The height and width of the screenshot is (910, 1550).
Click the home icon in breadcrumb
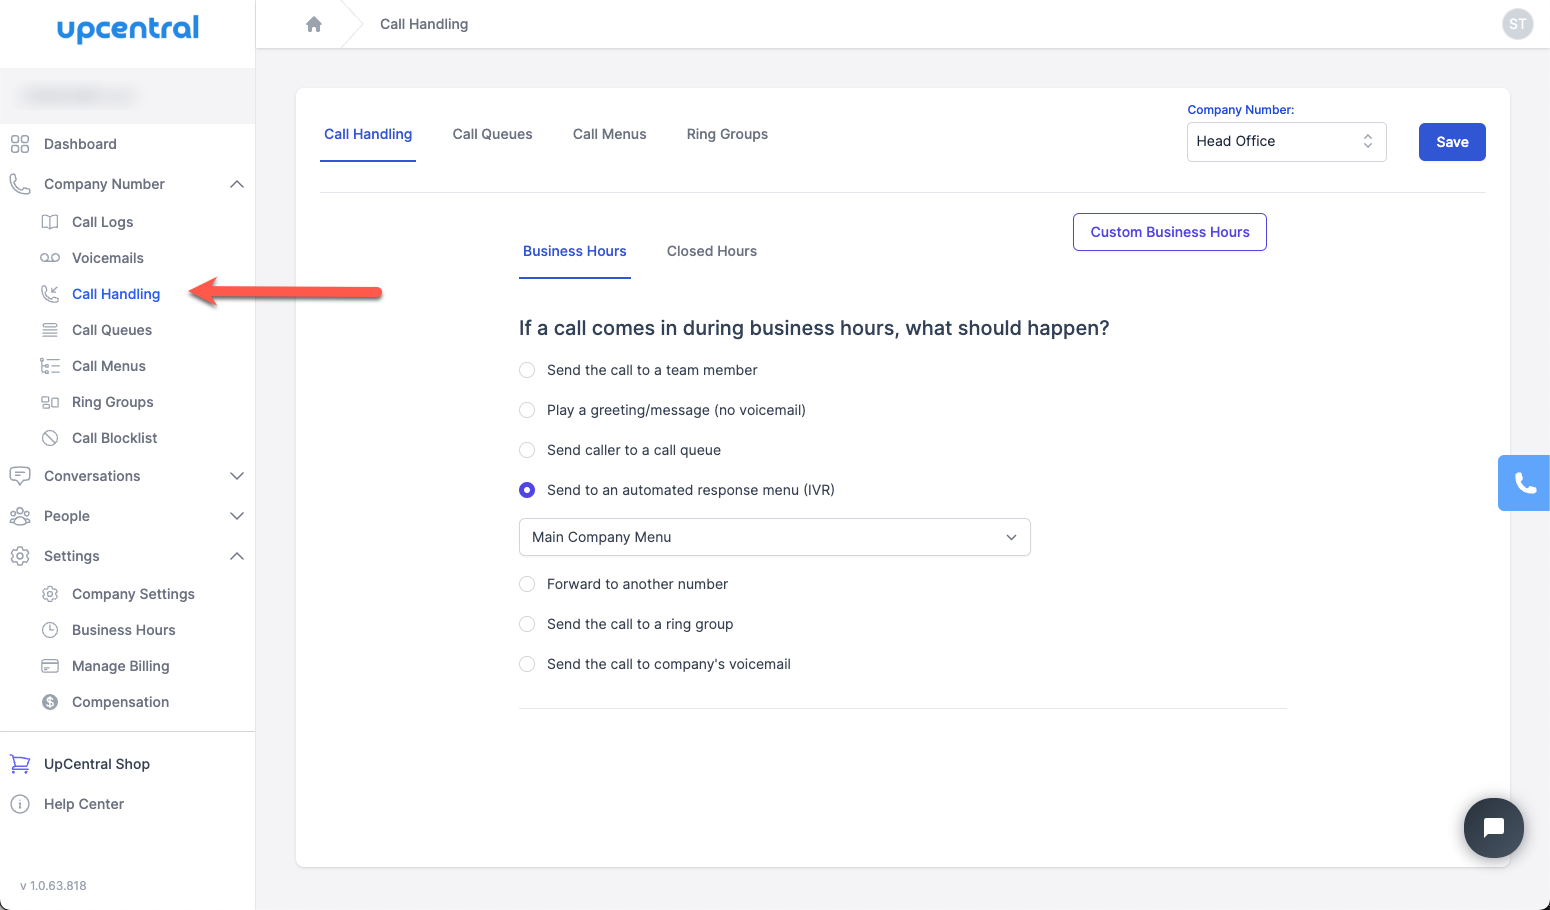click(314, 24)
